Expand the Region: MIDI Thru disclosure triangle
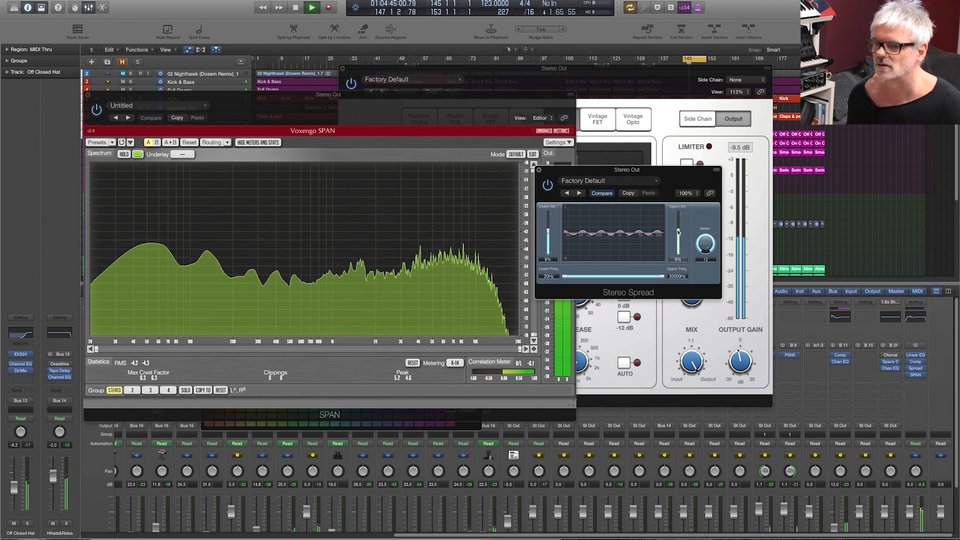Screen dimensions: 960x540 (x=7, y=49)
